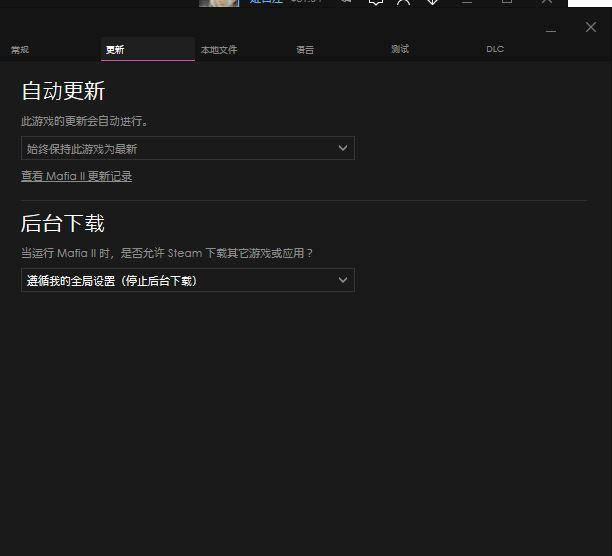This screenshot has height=556, width=612.
Task: Switch to the 常规 tab
Action: point(20,50)
